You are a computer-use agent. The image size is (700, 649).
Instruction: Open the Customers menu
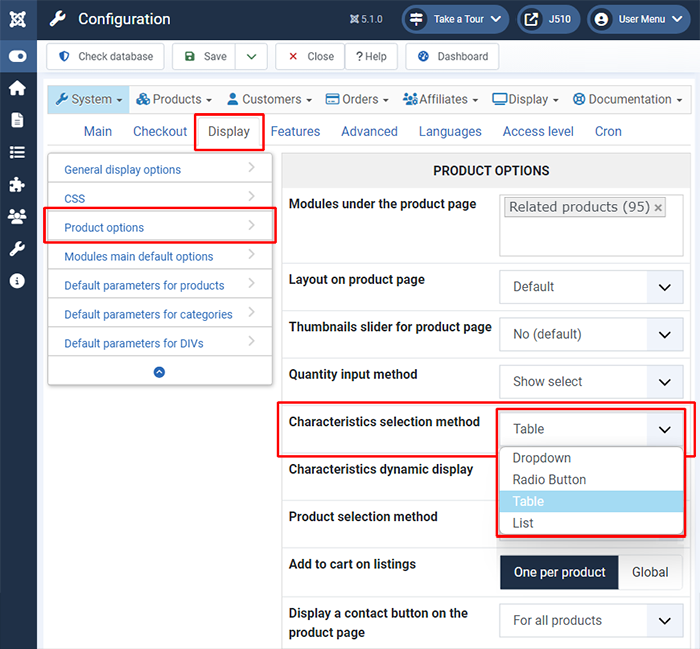269,99
